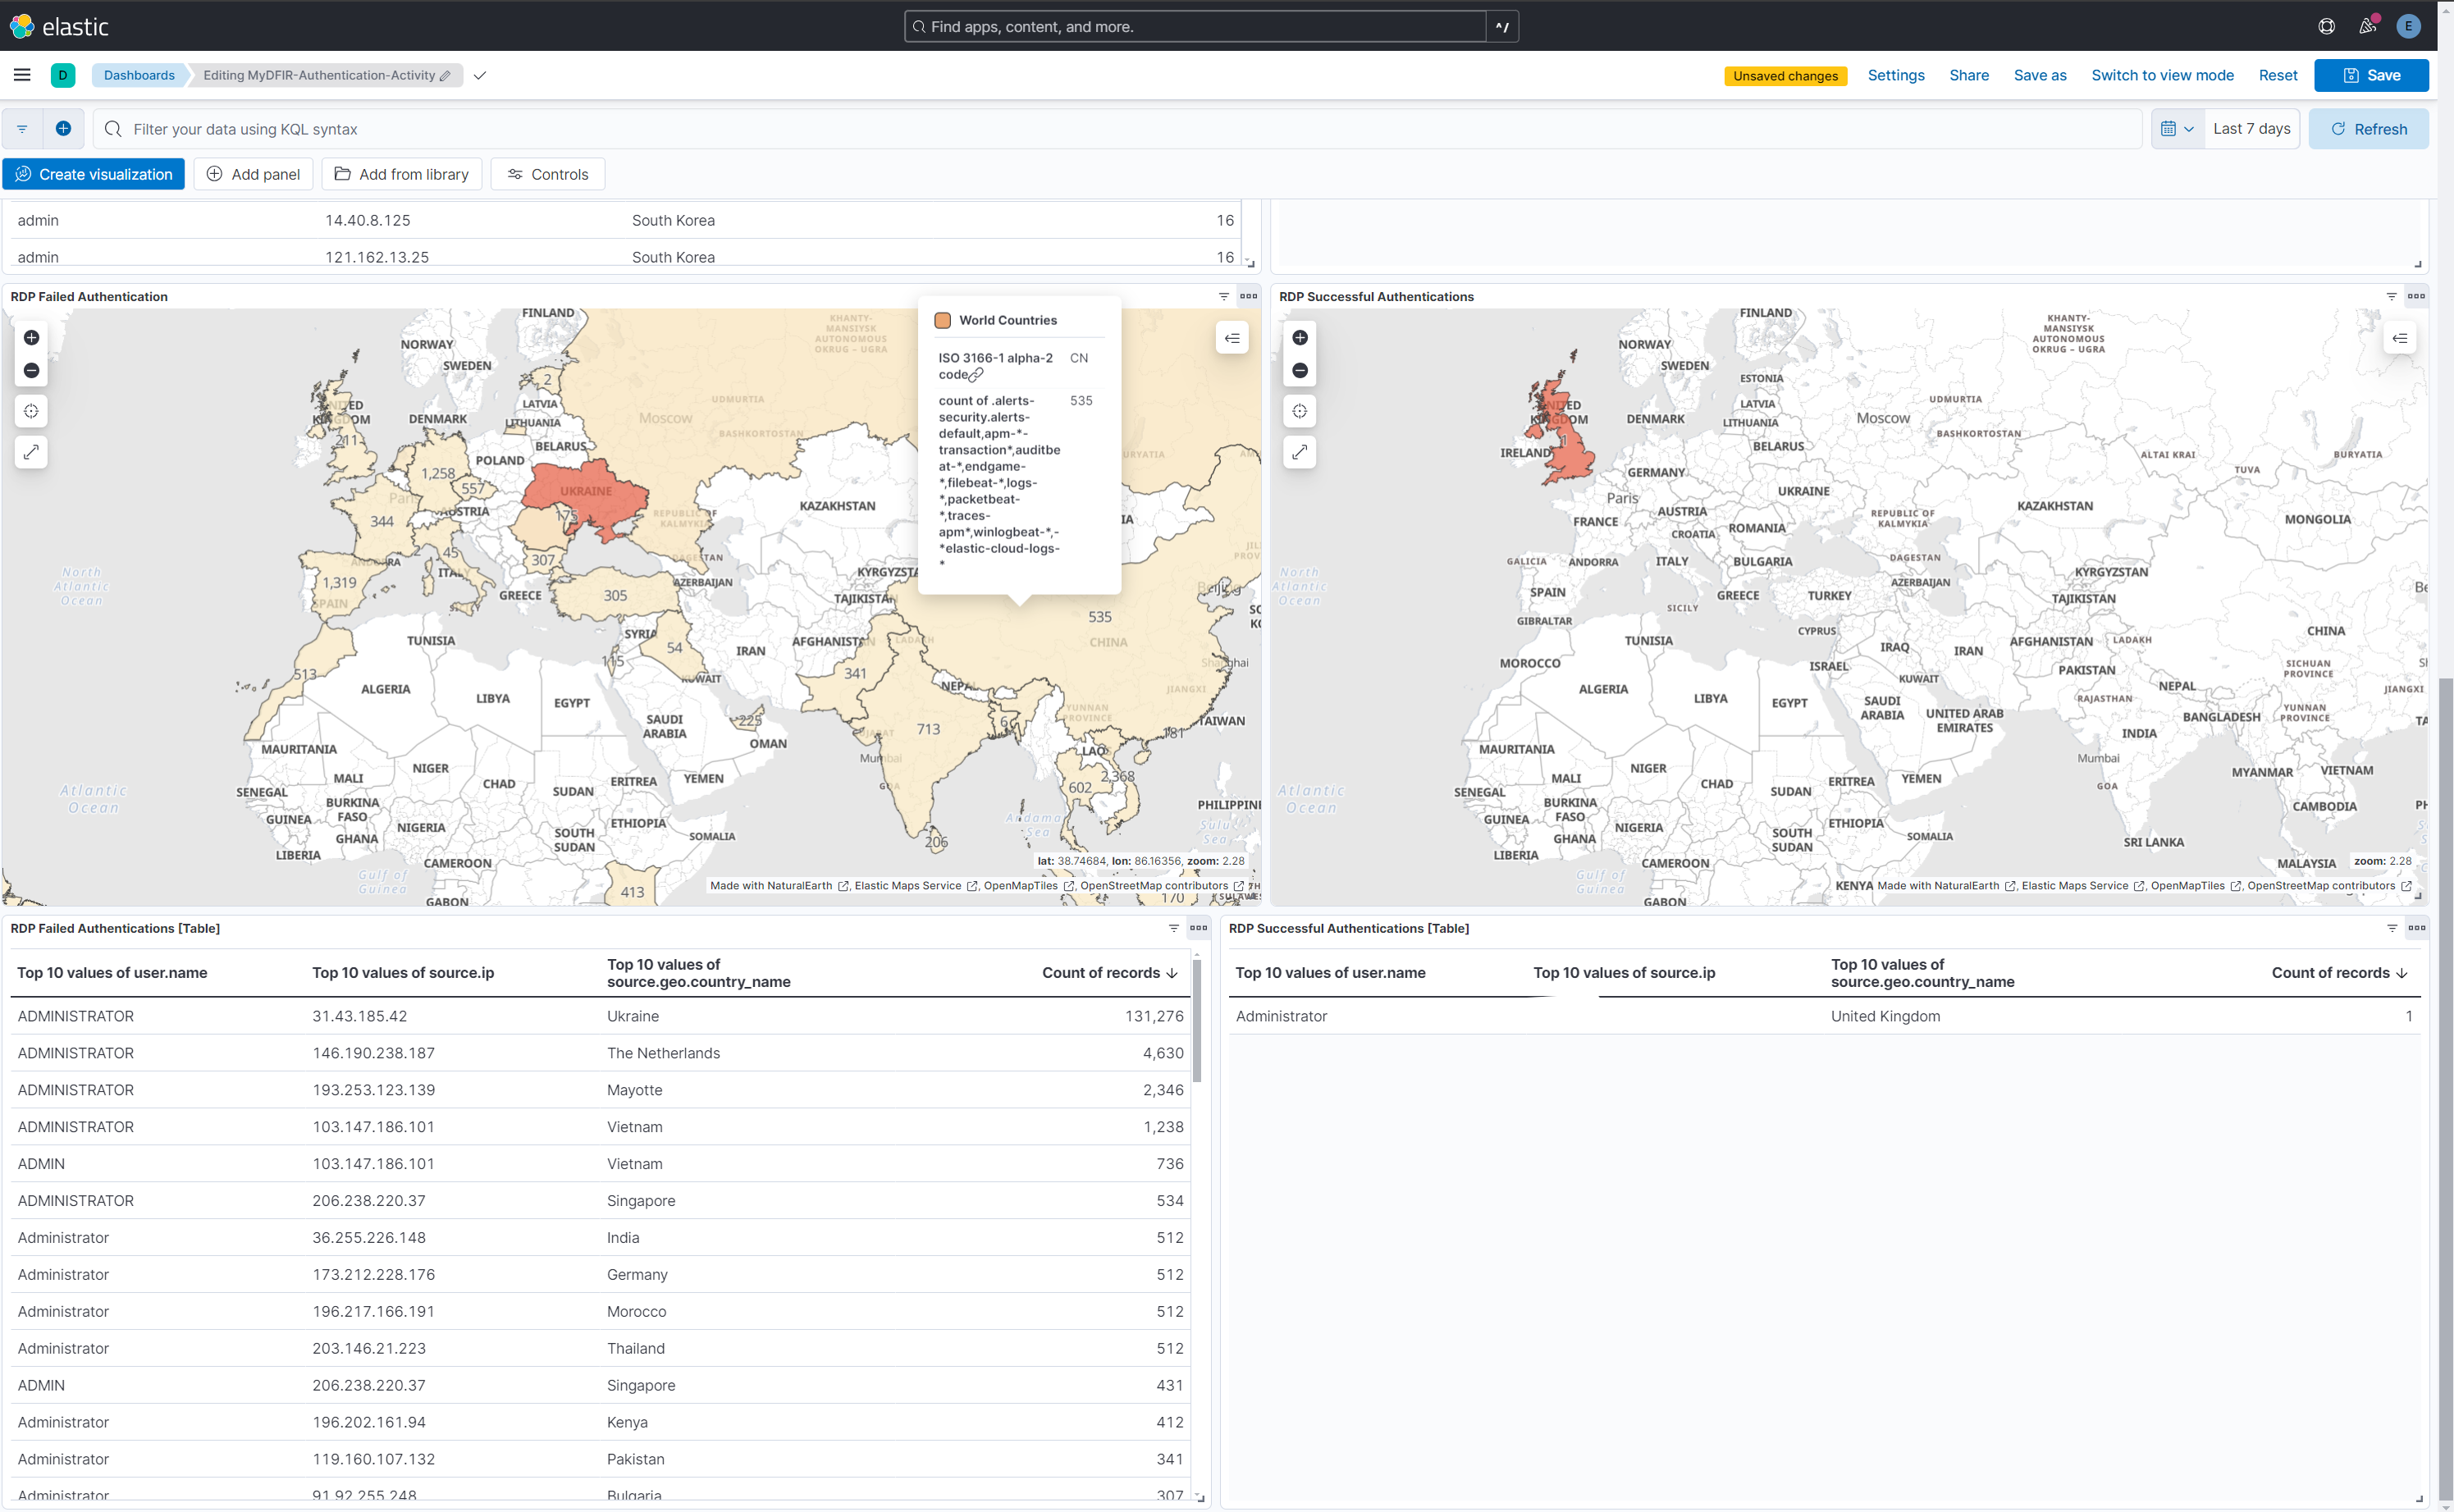Zoom out on the RDP Successful Authentications map
2454x1512 pixels.
(1300, 370)
